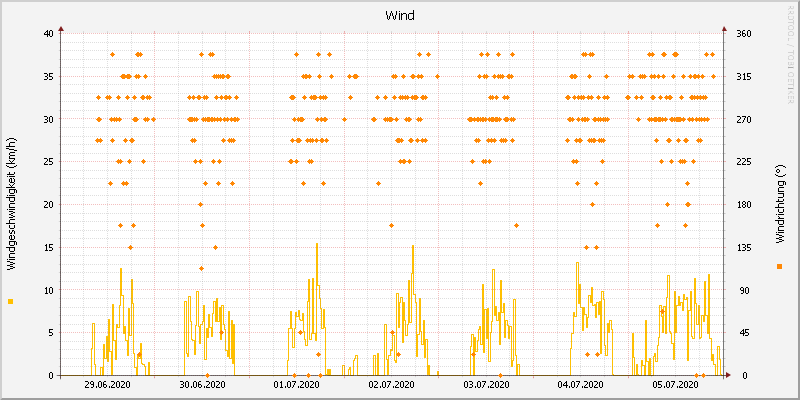Select the 02.07.2020 date label

pos(391,384)
